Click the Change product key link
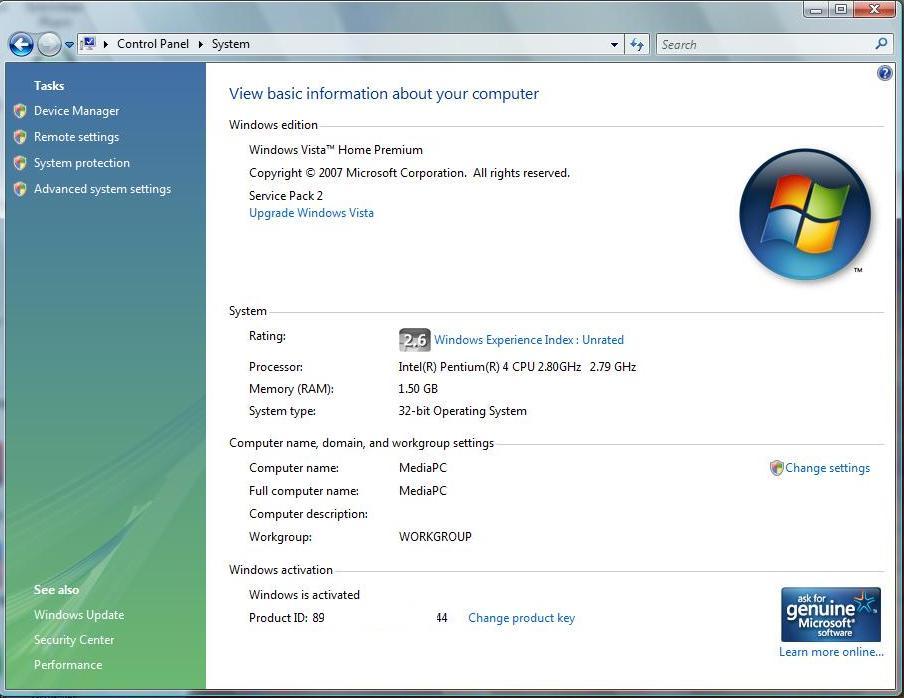Screen dimensions: 904x698 [521, 618]
